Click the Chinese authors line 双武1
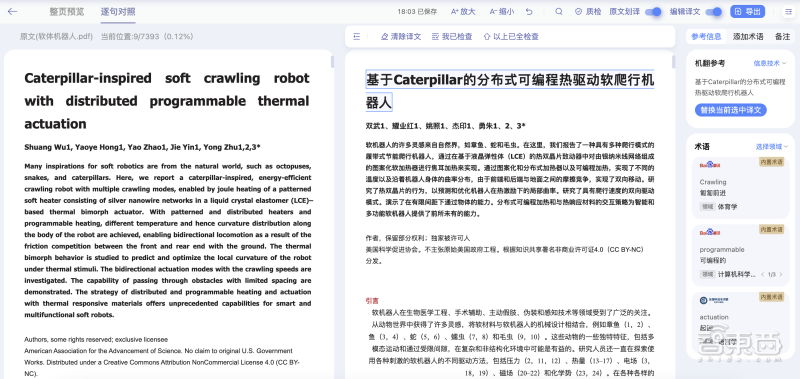The height and width of the screenshot is (379, 800). (x=445, y=126)
